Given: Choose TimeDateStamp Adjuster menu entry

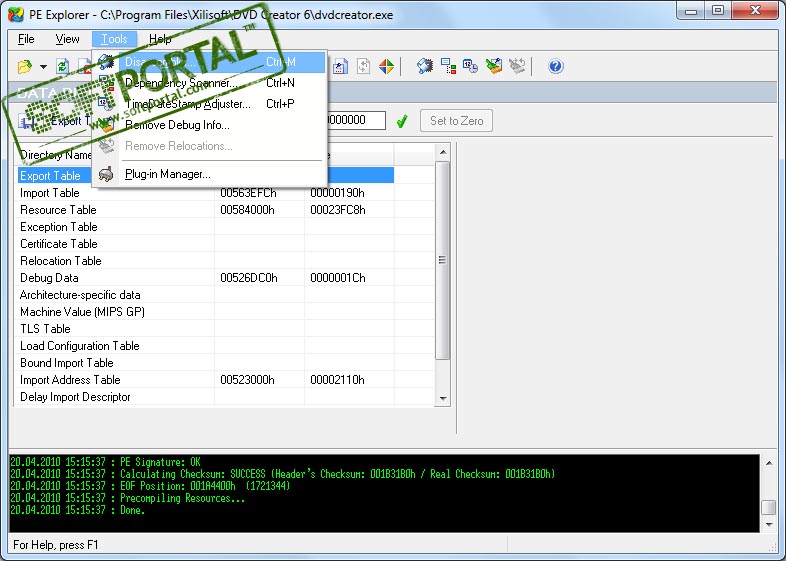Looking at the screenshot, I should (210, 104).
